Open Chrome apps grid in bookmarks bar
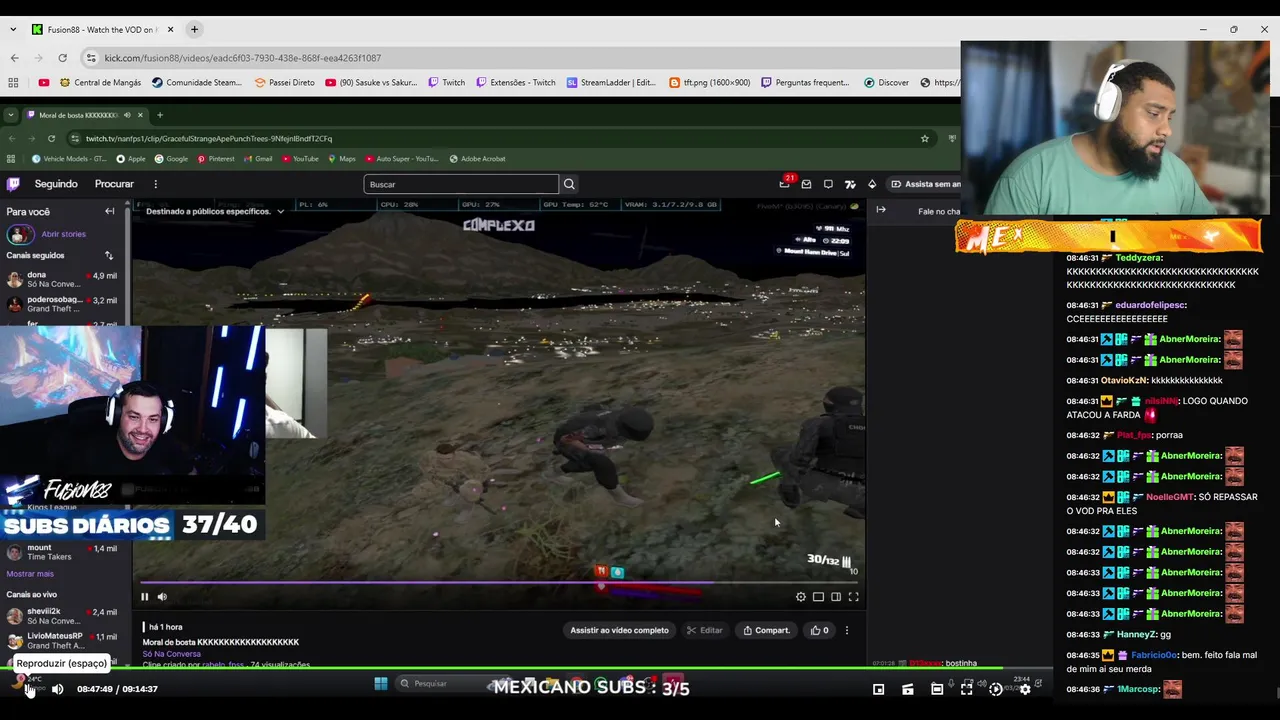This screenshot has height=720, width=1280. [13, 83]
